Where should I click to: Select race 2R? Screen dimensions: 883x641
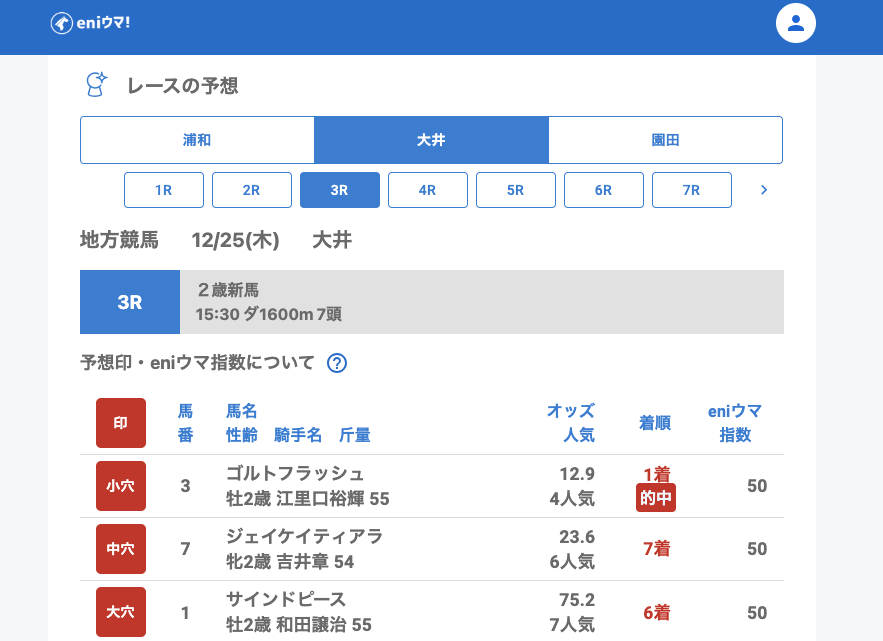(252, 190)
